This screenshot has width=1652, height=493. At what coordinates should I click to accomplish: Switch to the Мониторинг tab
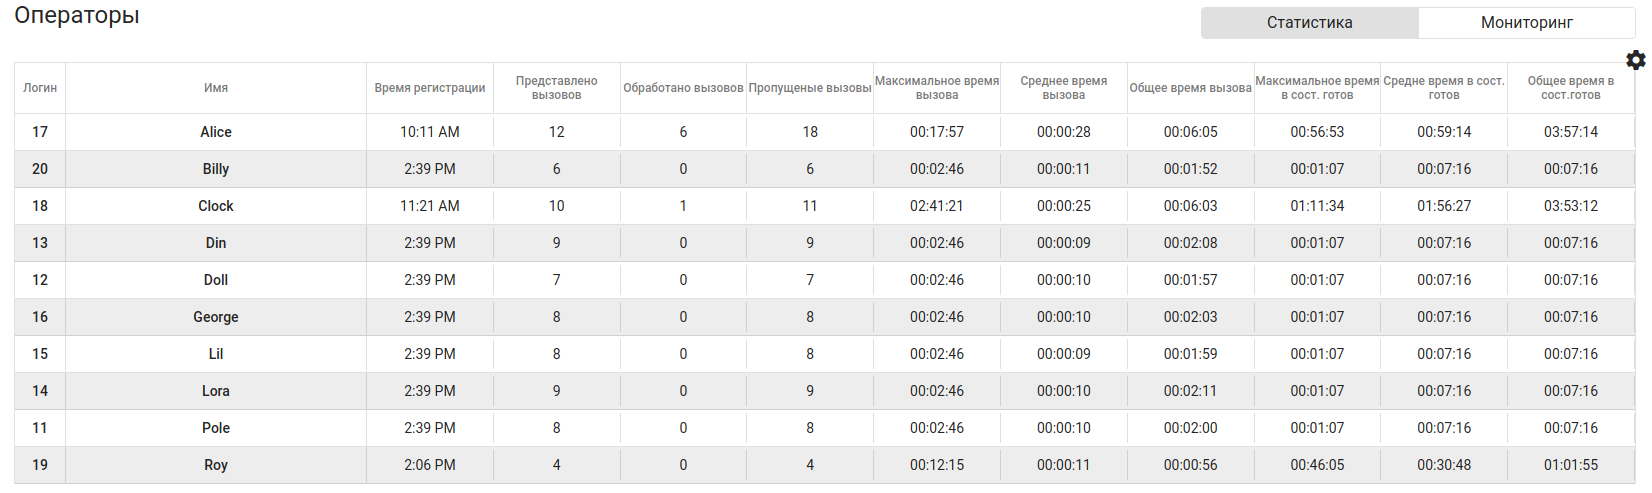pos(1526,23)
